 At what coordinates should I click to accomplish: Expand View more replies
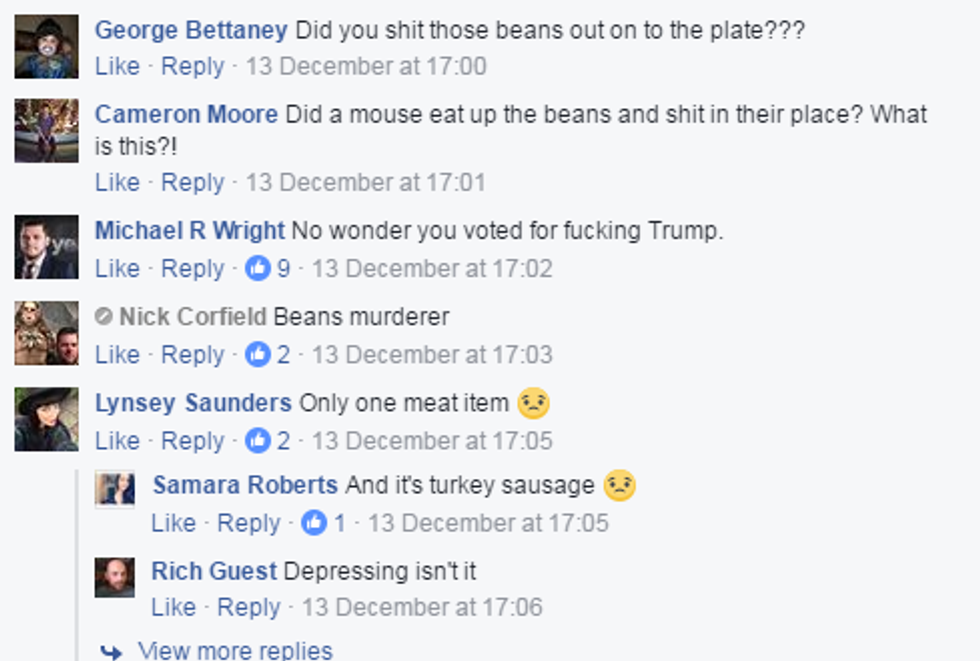coord(235,651)
